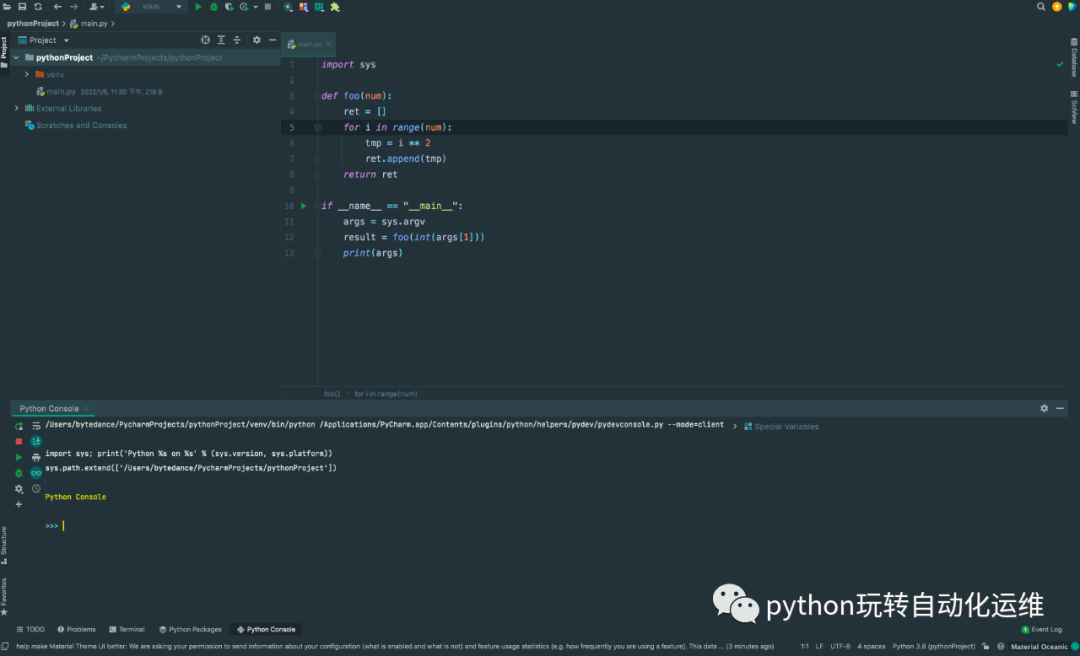Image resolution: width=1080 pixels, height=656 pixels.
Task: Click the teal layout toolbar icon
Action: (319, 7)
